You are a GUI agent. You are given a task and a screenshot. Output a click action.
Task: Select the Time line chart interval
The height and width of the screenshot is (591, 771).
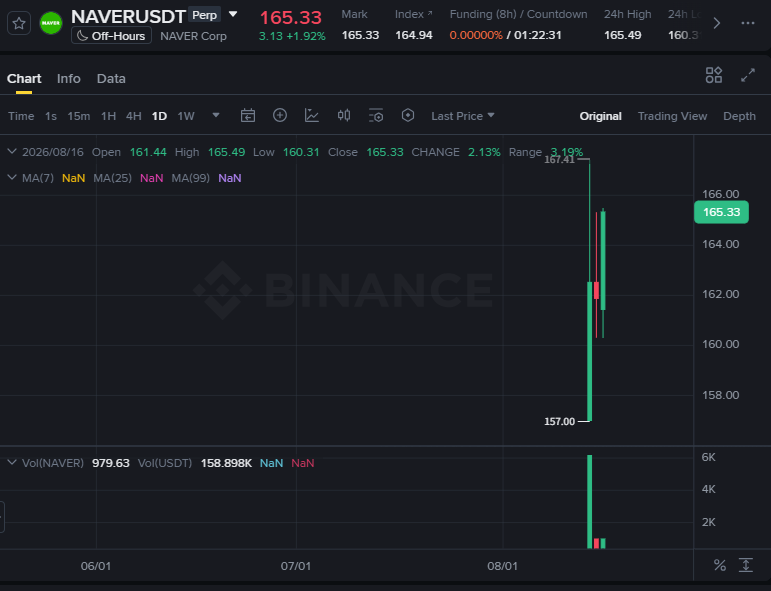(x=21, y=116)
